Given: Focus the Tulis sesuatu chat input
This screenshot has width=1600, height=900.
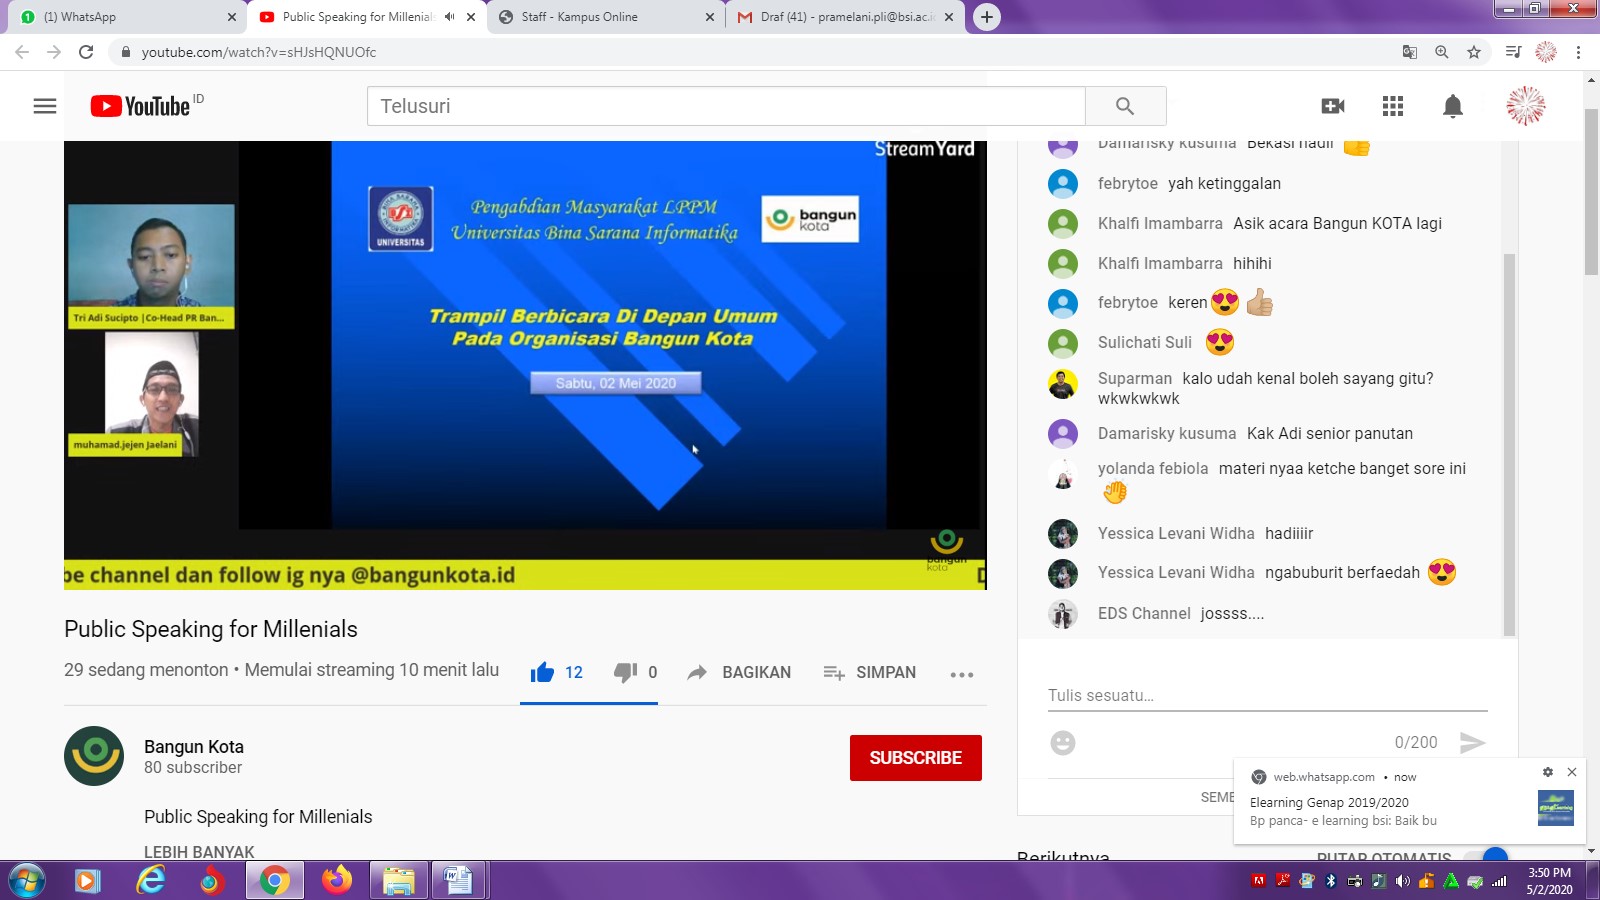Looking at the screenshot, I should click(x=1268, y=695).
